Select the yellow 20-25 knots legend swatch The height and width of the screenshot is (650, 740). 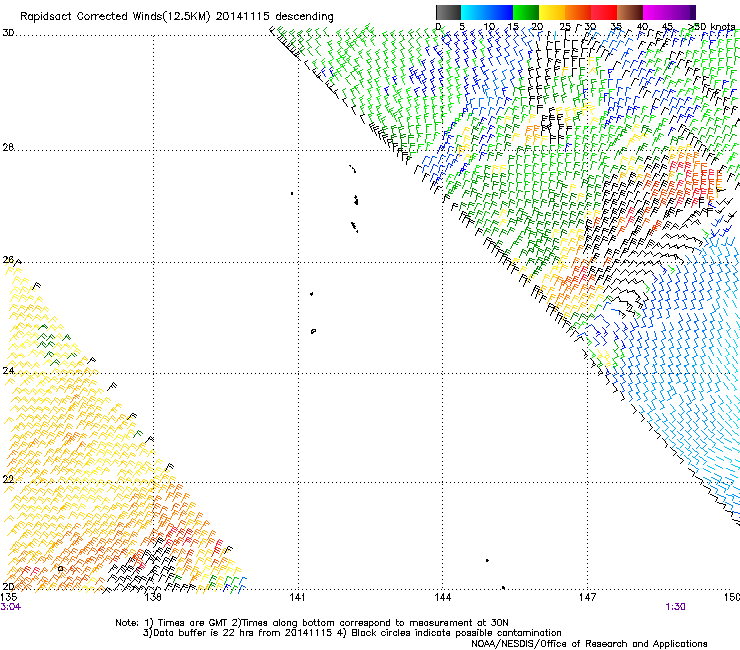[x=552, y=12]
